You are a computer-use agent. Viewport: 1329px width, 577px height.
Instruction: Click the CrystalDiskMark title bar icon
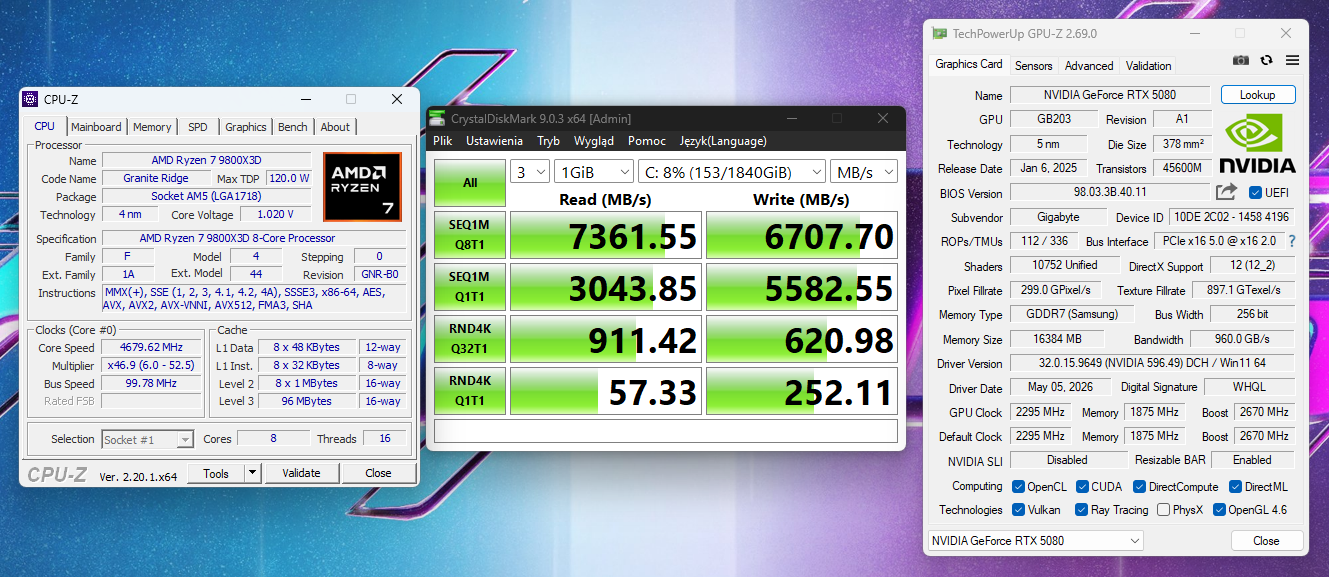[x=439, y=118]
